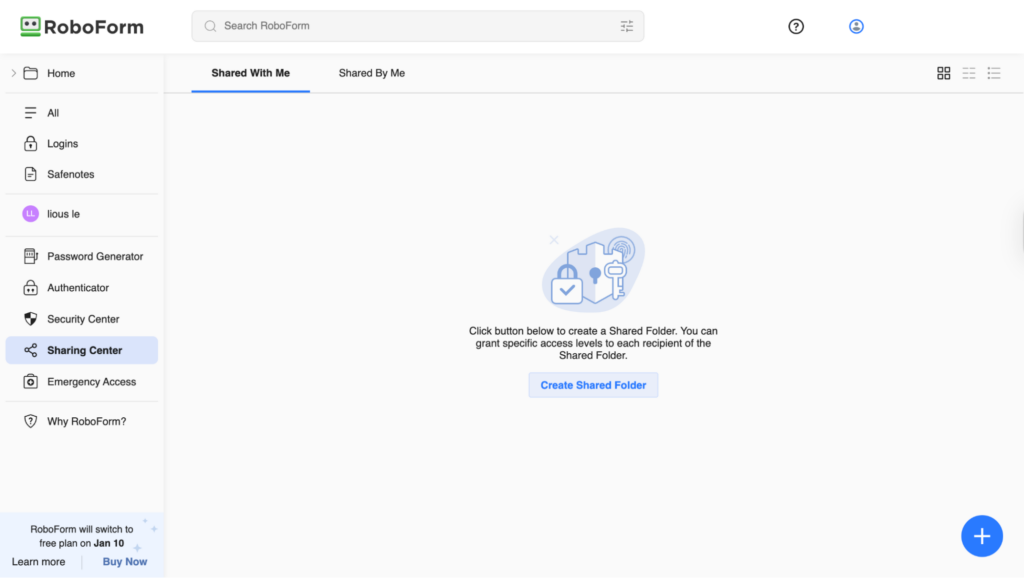Screen dimensions: 1024x578
Task: Select Sharing Center in sidebar
Action: pyautogui.click(x=82, y=351)
